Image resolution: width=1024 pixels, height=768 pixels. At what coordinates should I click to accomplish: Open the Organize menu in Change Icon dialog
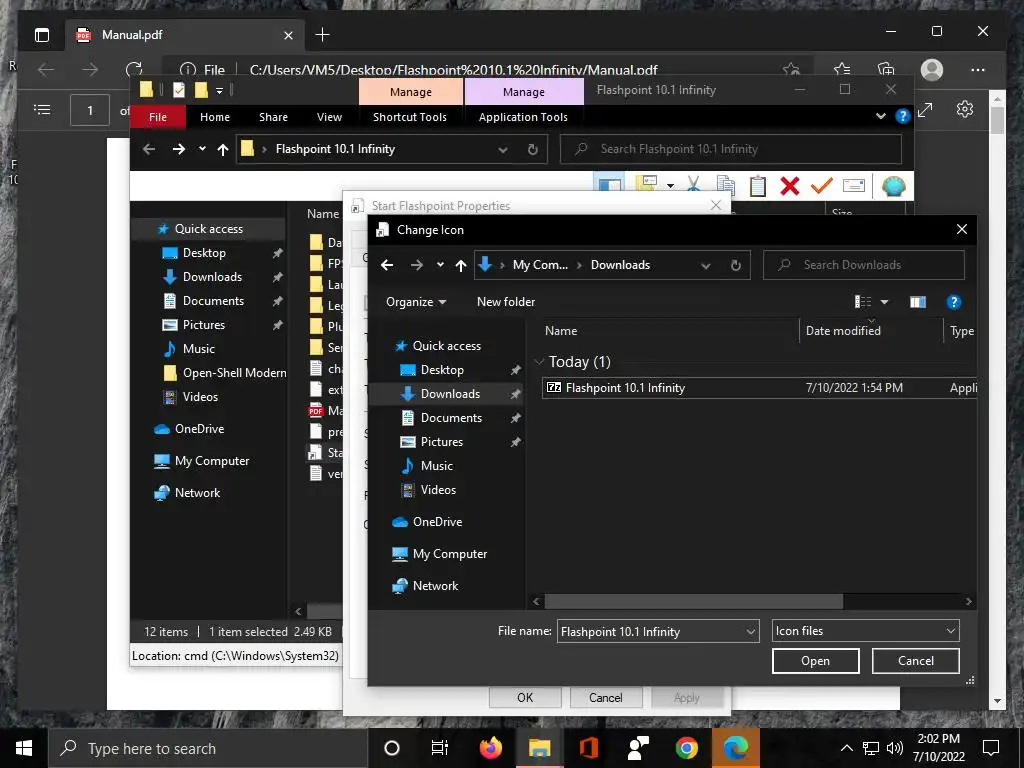pyautogui.click(x=416, y=302)
